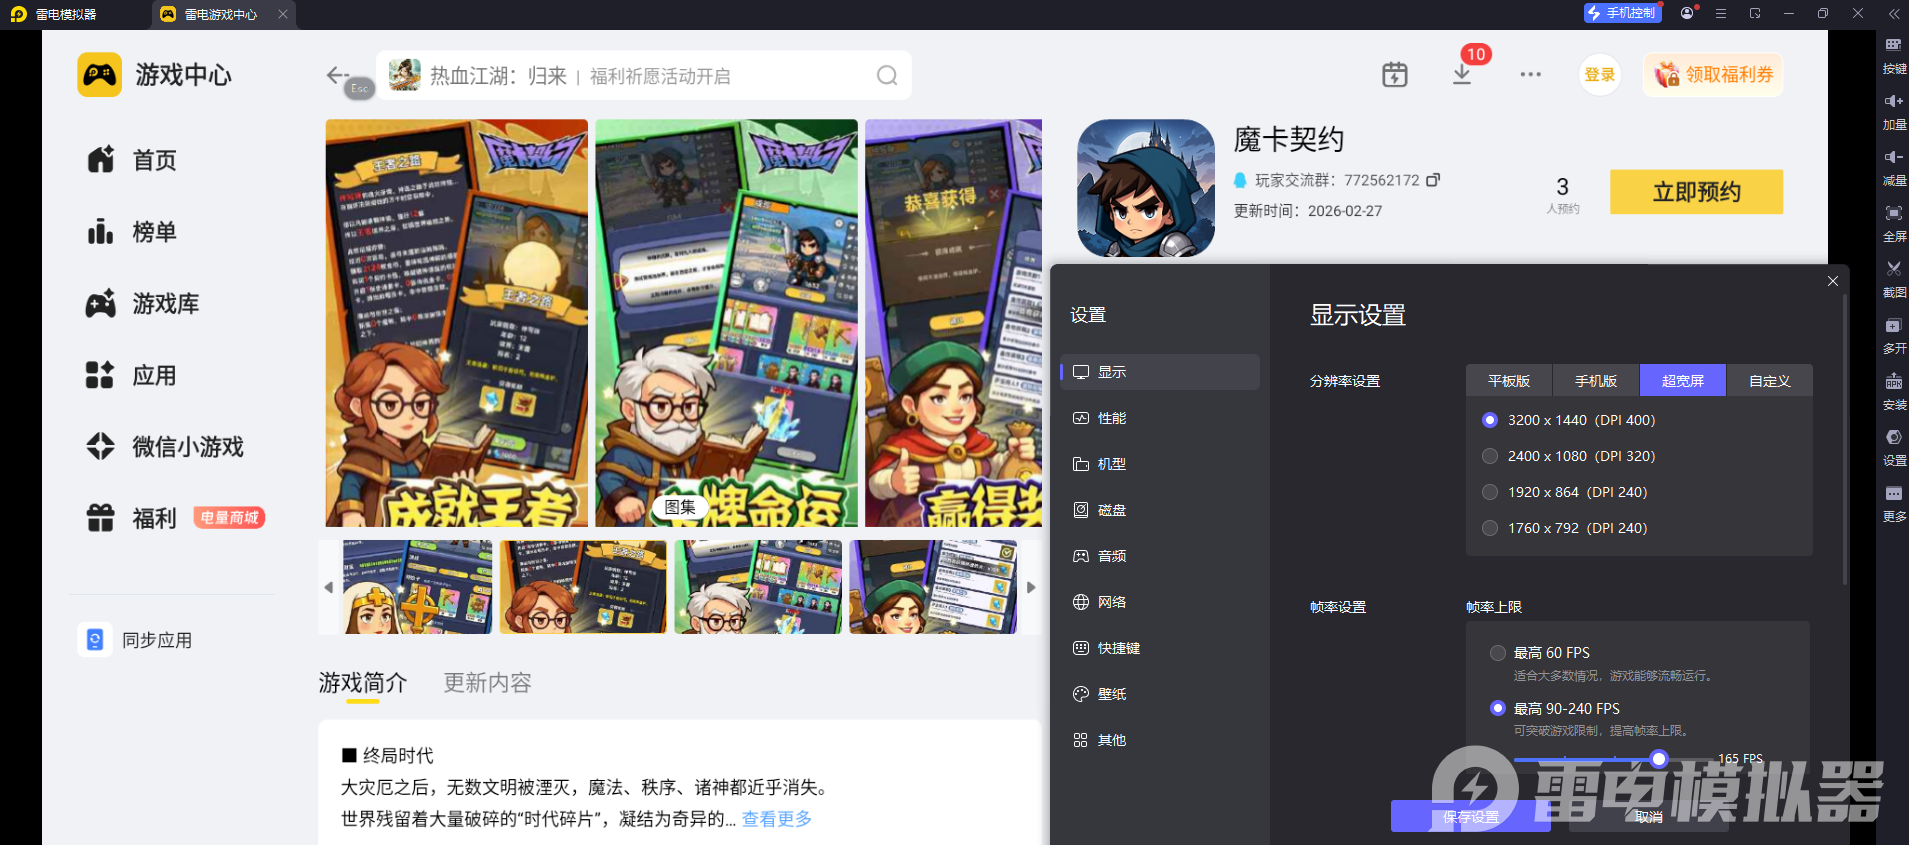Take a 截图 screenshot from right toolbar

(x=1894, y=280)
